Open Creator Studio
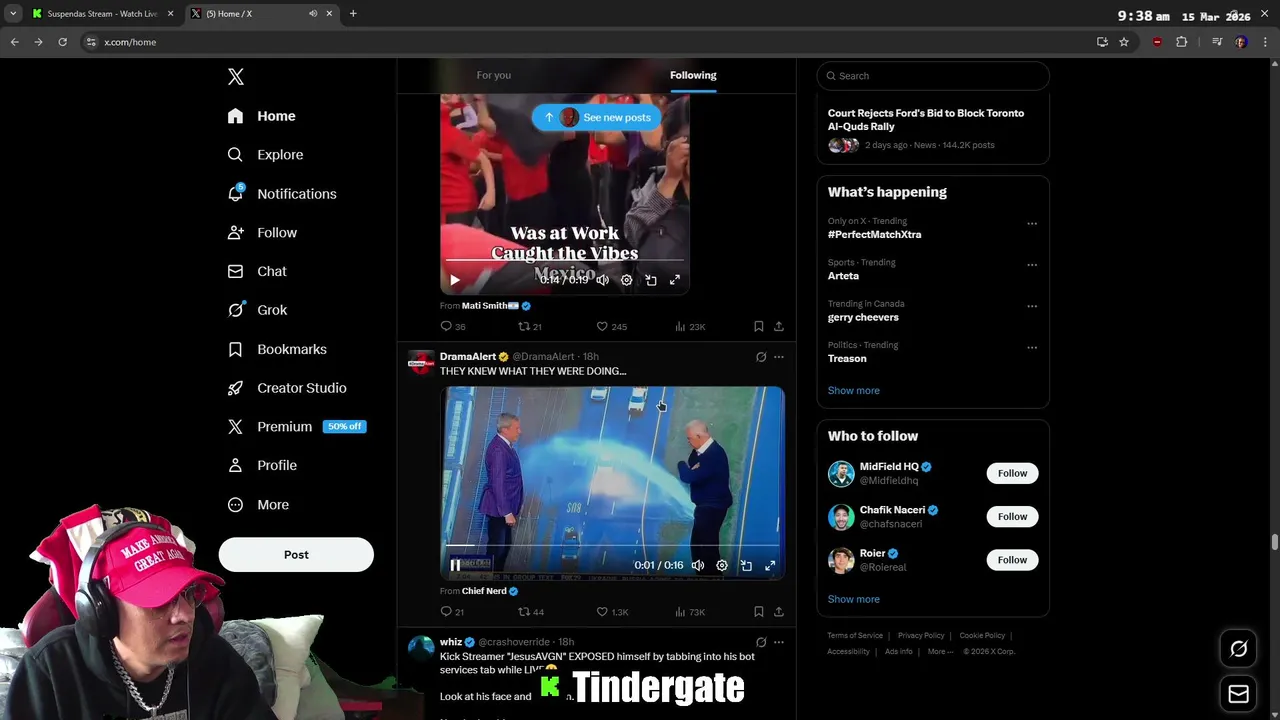This screenshot has width=1280, height=720. tap(287, 388)
